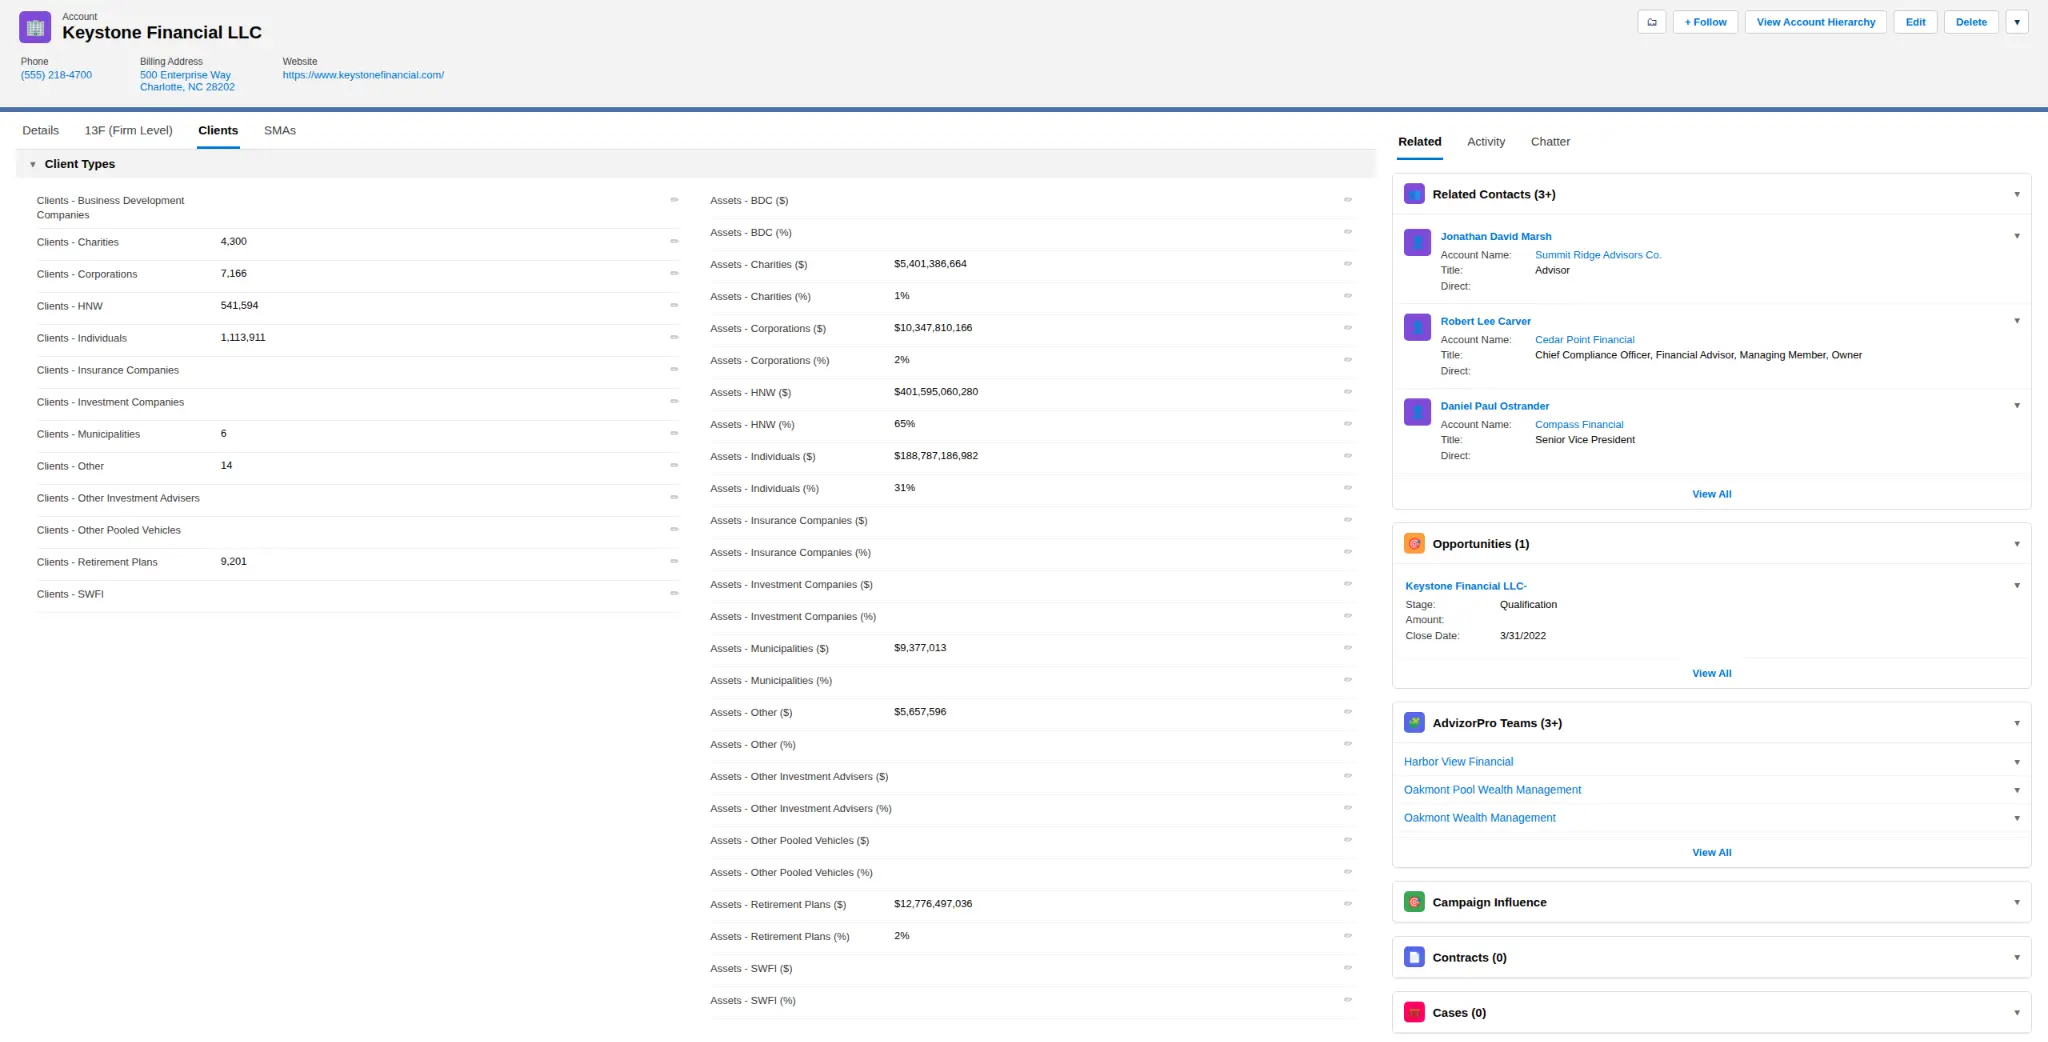Click the 1,113,911 Clients - Individuals value
The width and height of the screenshot is (2048, 1042).
[x=243, y=338]
